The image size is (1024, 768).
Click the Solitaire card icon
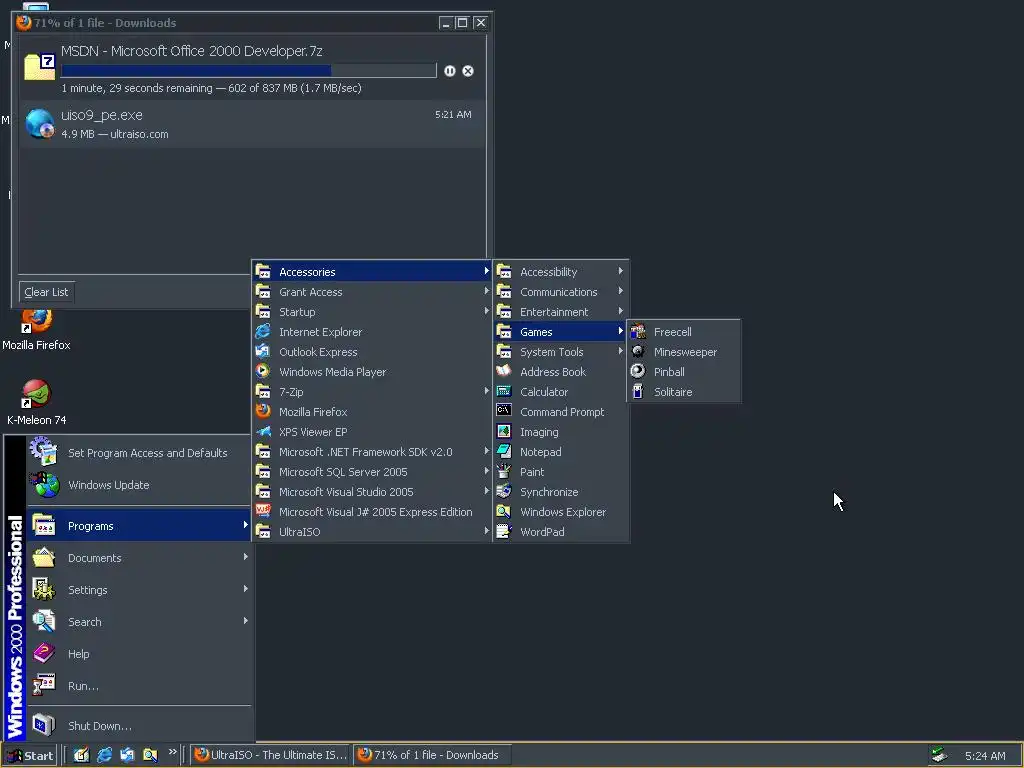click(x=638, y=391)
